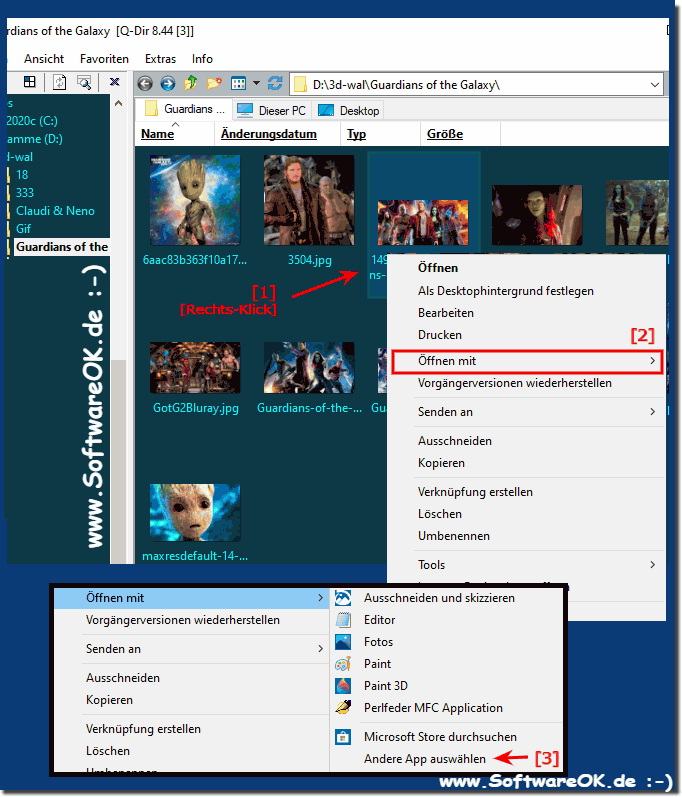The width and height of the screenshot is (682, 797).
Task: Select the (D:) drive in tree
Action: 35,139
